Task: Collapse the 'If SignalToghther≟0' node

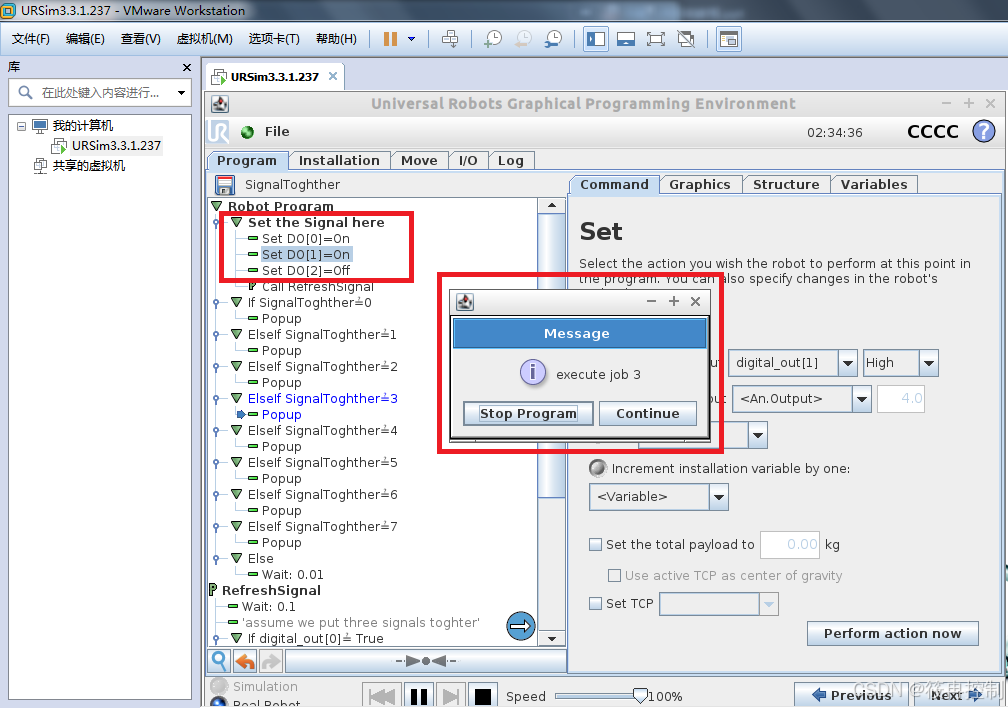Action: pyautogui.click(x=237, y=302)
